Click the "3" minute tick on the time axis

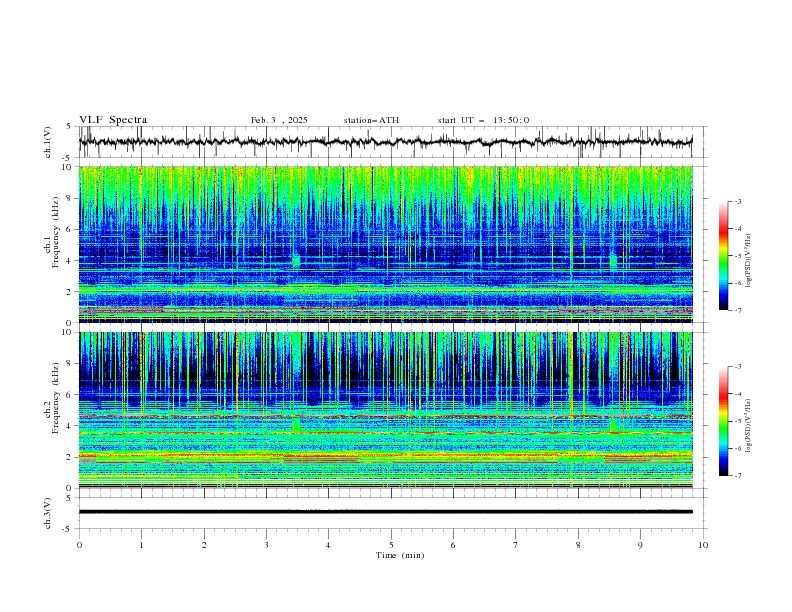click(266, 545)
